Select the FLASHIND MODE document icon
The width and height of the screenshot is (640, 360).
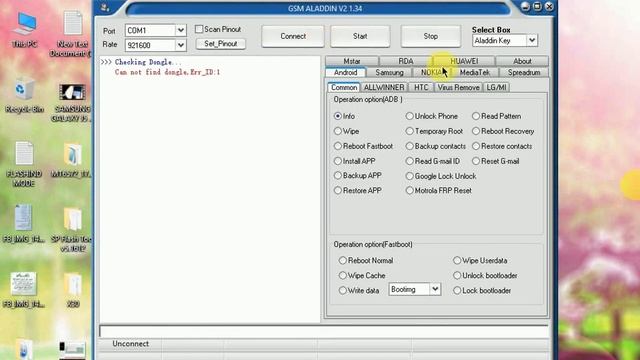point(24,164)
